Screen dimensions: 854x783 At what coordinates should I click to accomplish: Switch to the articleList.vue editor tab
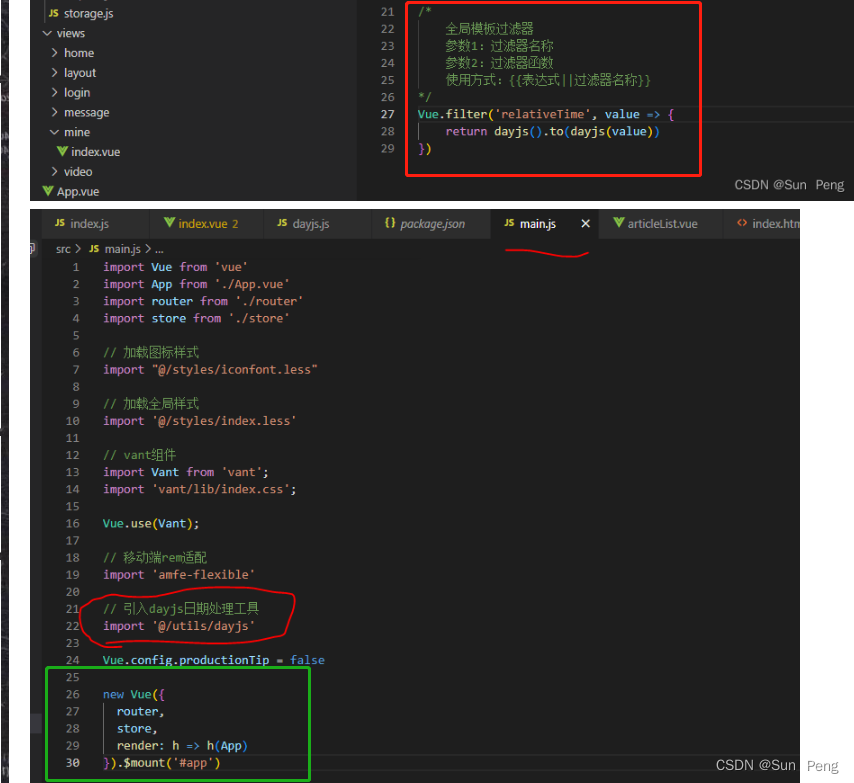pyautogui.click(x=661, y=224)
